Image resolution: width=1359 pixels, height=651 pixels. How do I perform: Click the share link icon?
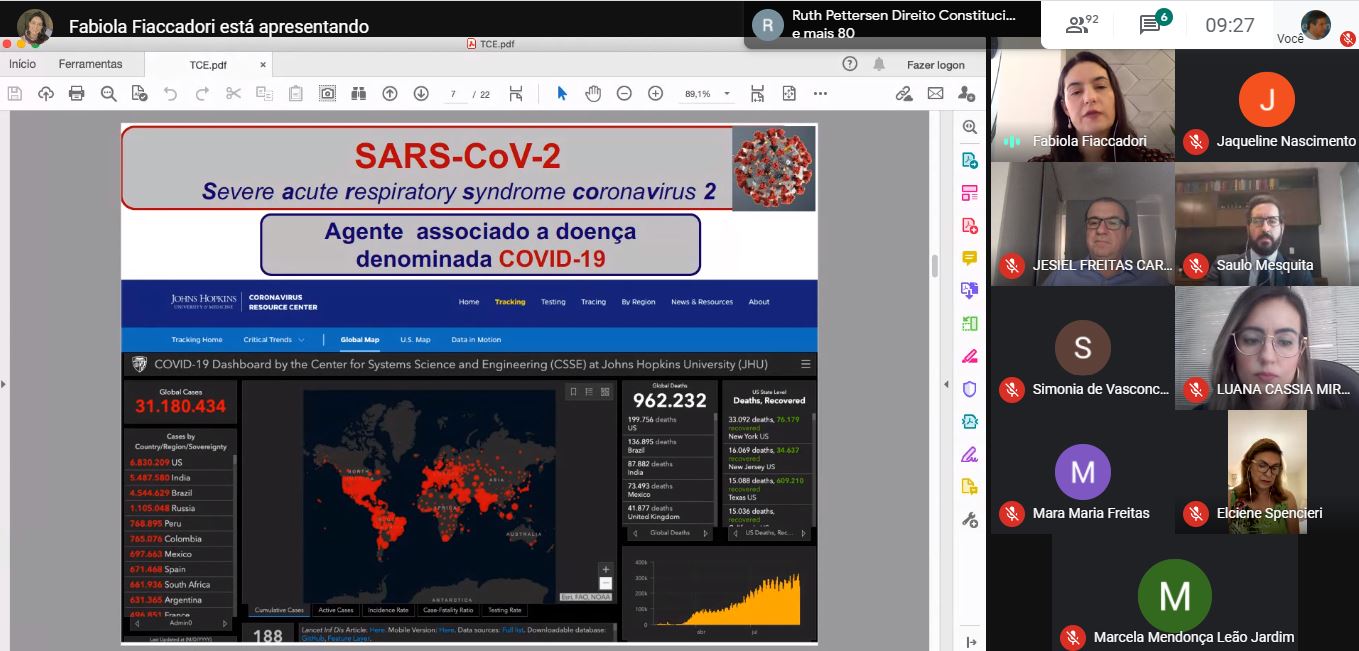(904, 93)
